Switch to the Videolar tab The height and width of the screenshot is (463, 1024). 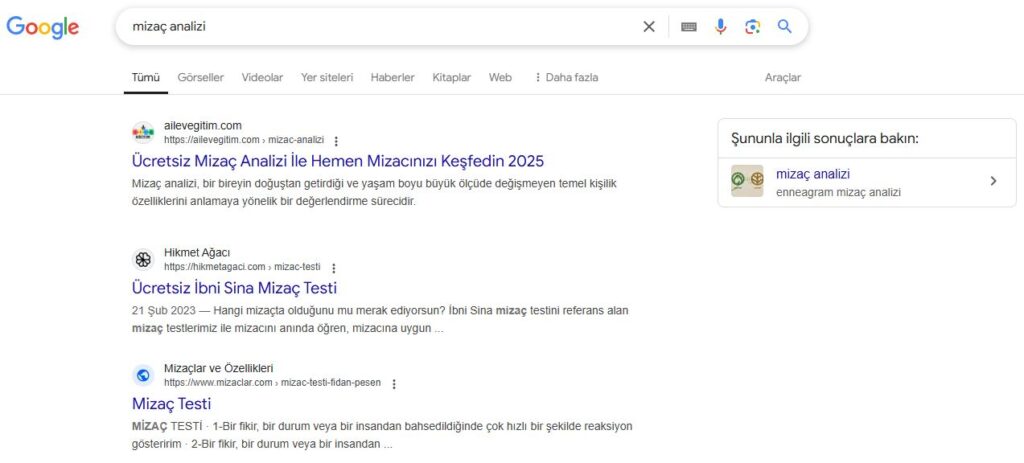pos(263,77)
